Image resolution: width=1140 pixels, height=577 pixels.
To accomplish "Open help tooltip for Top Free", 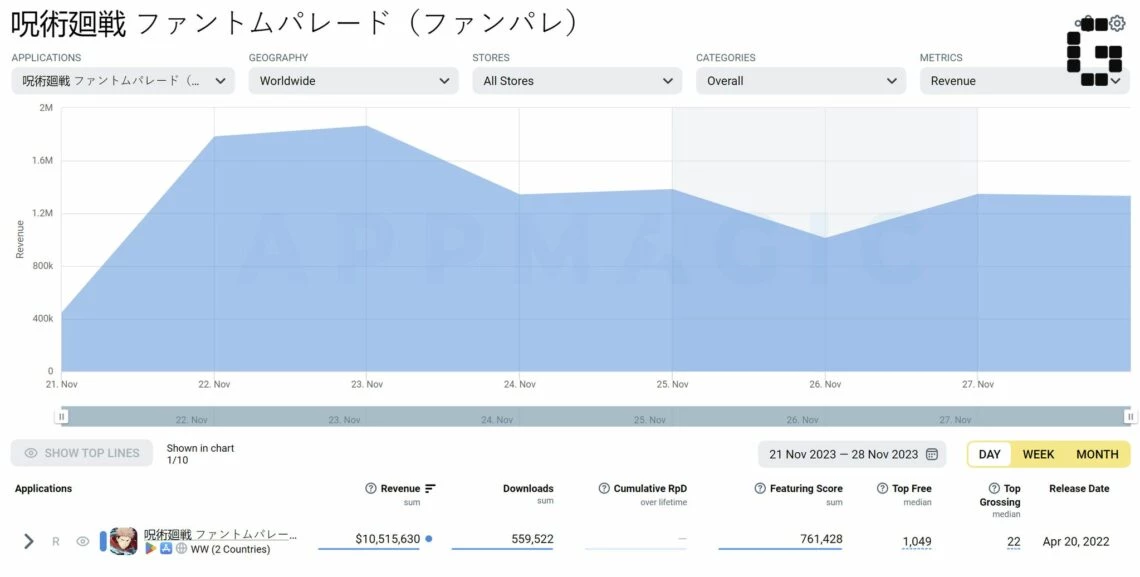I will point(882,488).
